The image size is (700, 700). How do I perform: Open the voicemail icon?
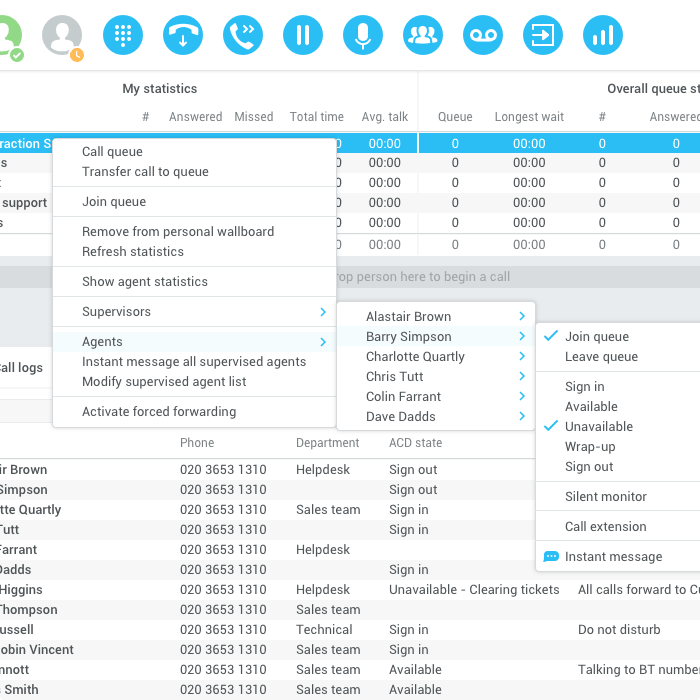click(x=483, y=35)
